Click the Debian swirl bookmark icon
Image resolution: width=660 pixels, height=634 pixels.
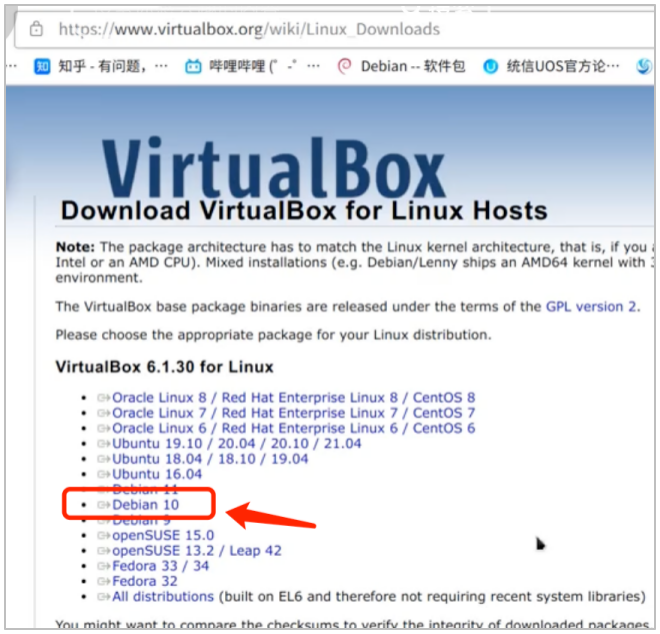pos(345,66)
